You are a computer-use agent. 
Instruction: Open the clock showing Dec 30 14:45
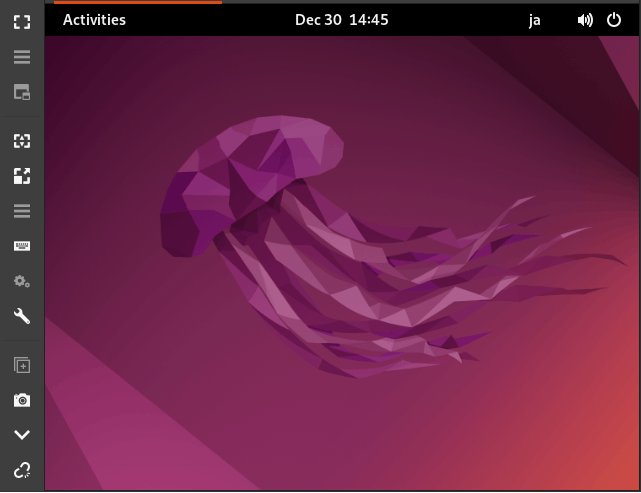pos(342,20)
